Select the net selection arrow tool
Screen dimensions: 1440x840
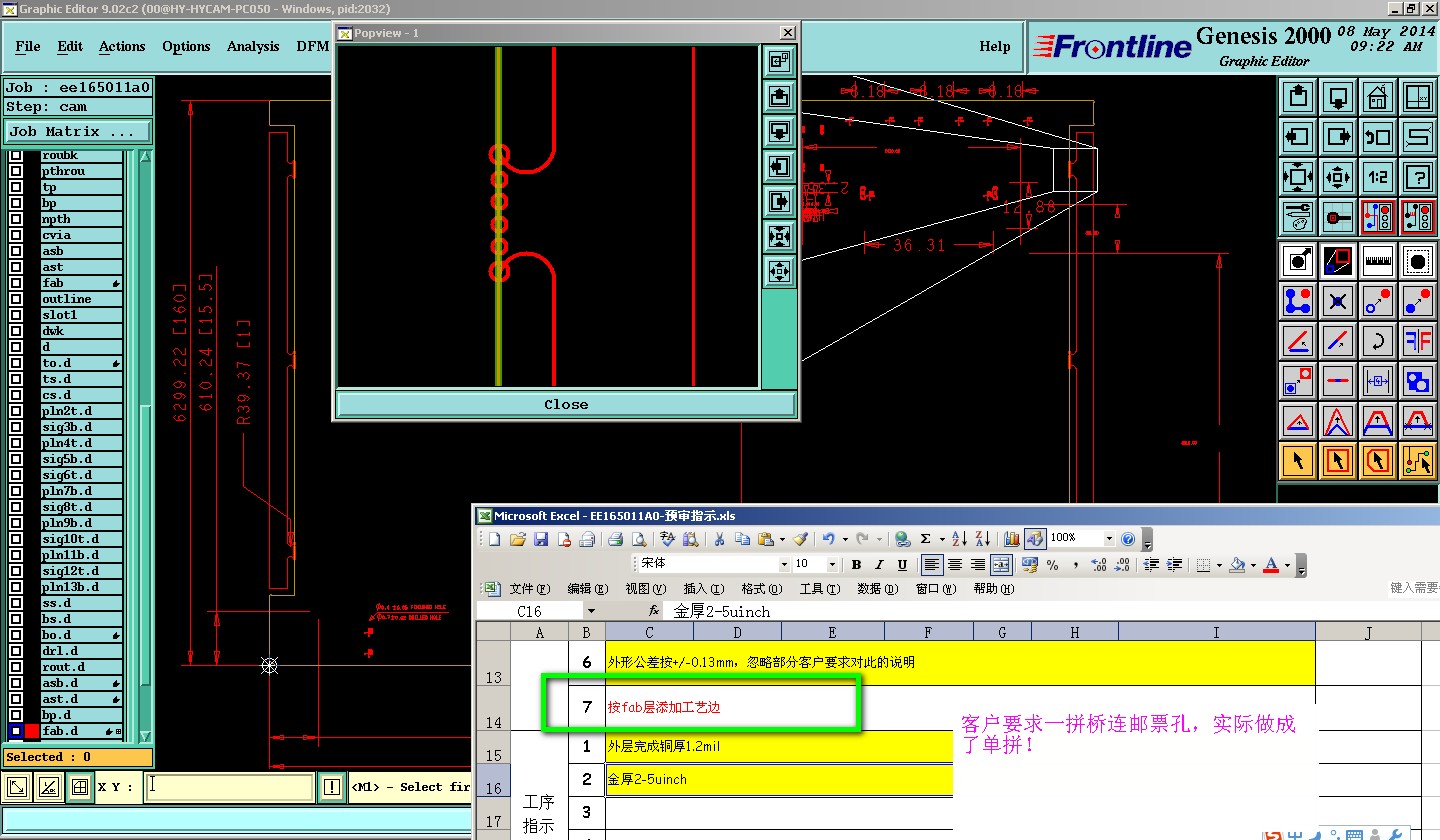[1418, 460]
